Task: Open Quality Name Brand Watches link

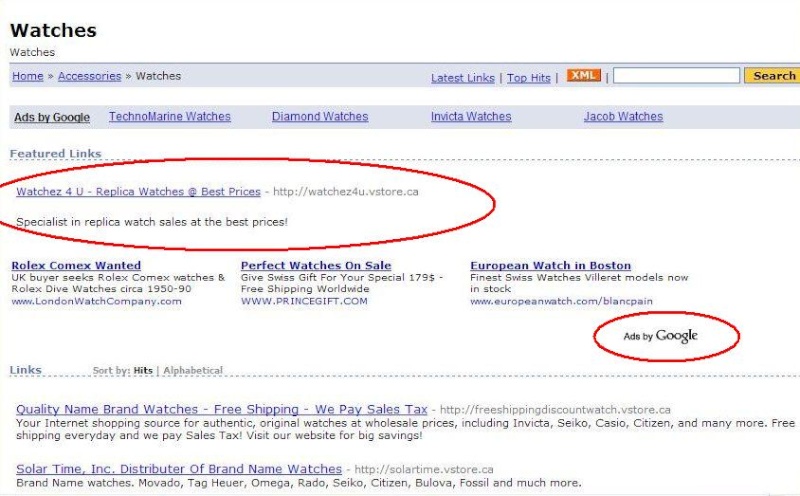Action: 221,409
